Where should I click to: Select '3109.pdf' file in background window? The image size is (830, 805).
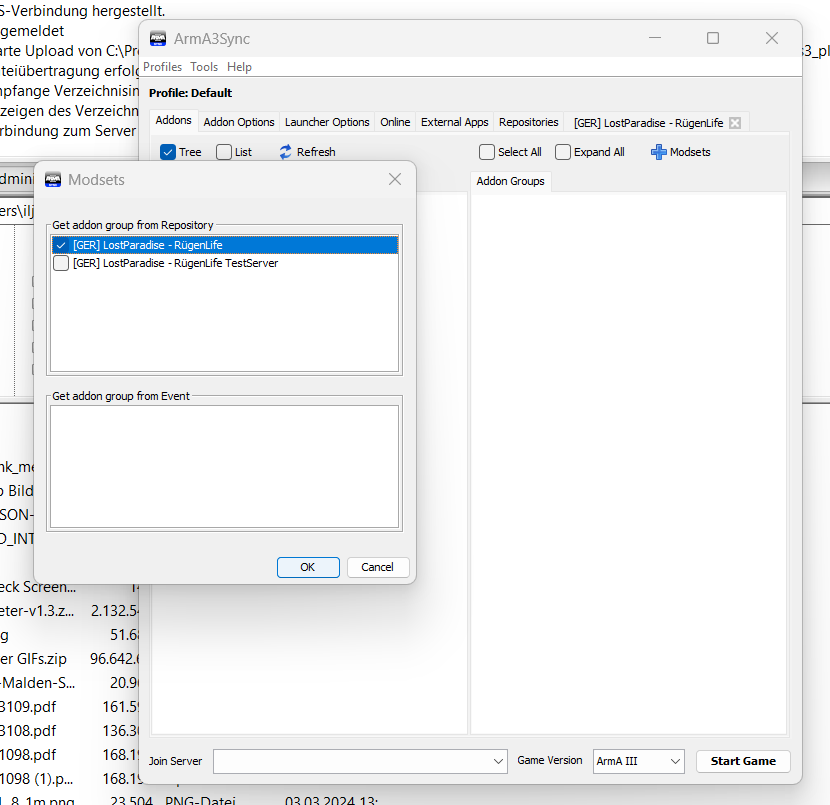click(x=28, y=707)
